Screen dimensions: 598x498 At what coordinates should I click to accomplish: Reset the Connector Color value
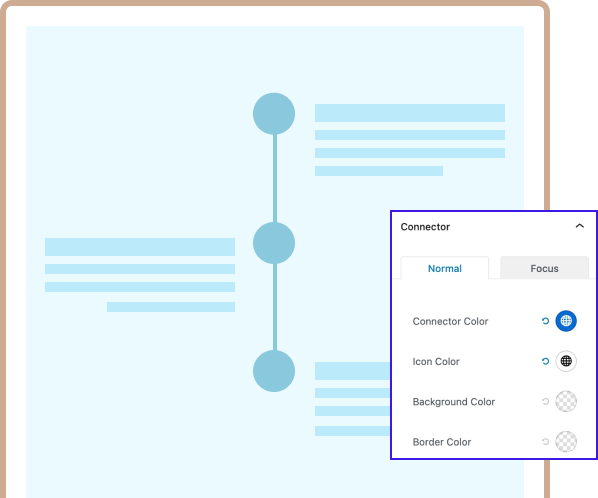[x=545, y=321]
